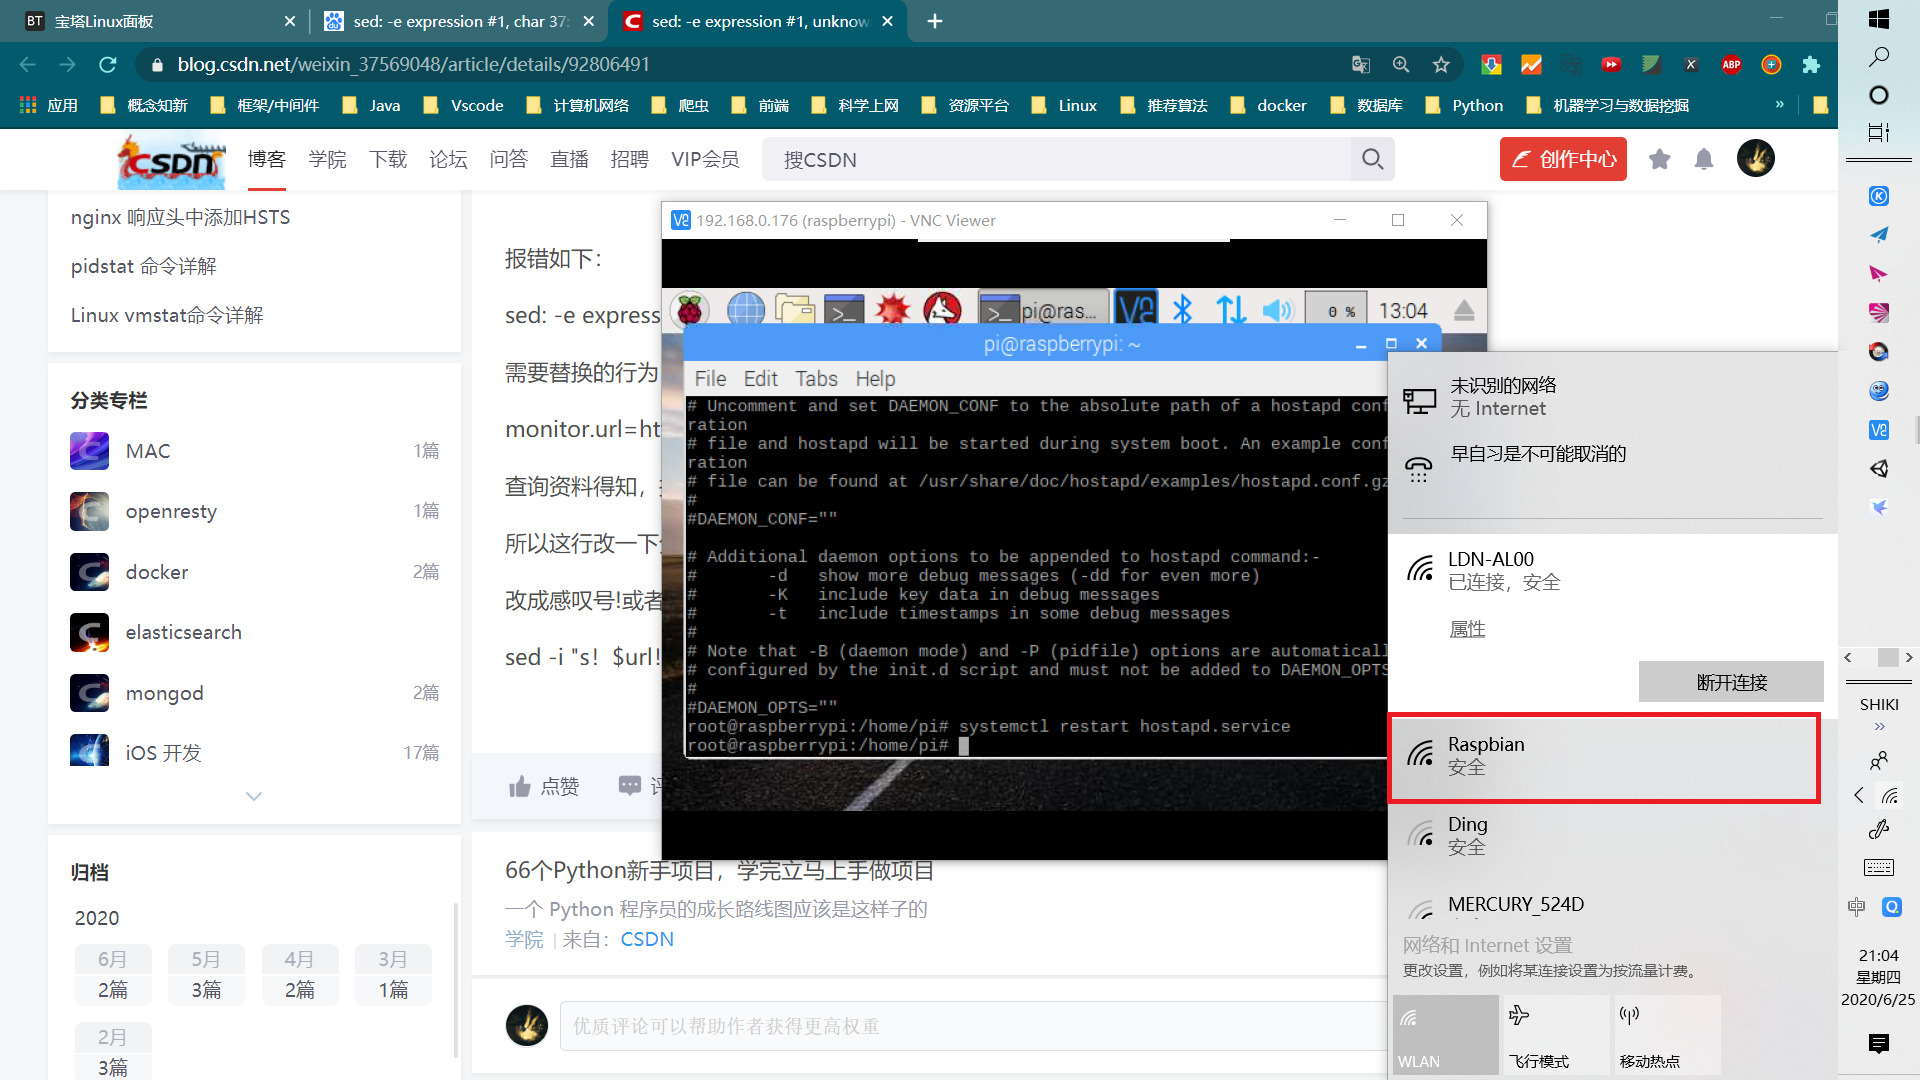Open the volume control on the Pi taskbar
Image resolution: width=1920 pixels, height=1080 pixels.
click(x=1277, y=309)
